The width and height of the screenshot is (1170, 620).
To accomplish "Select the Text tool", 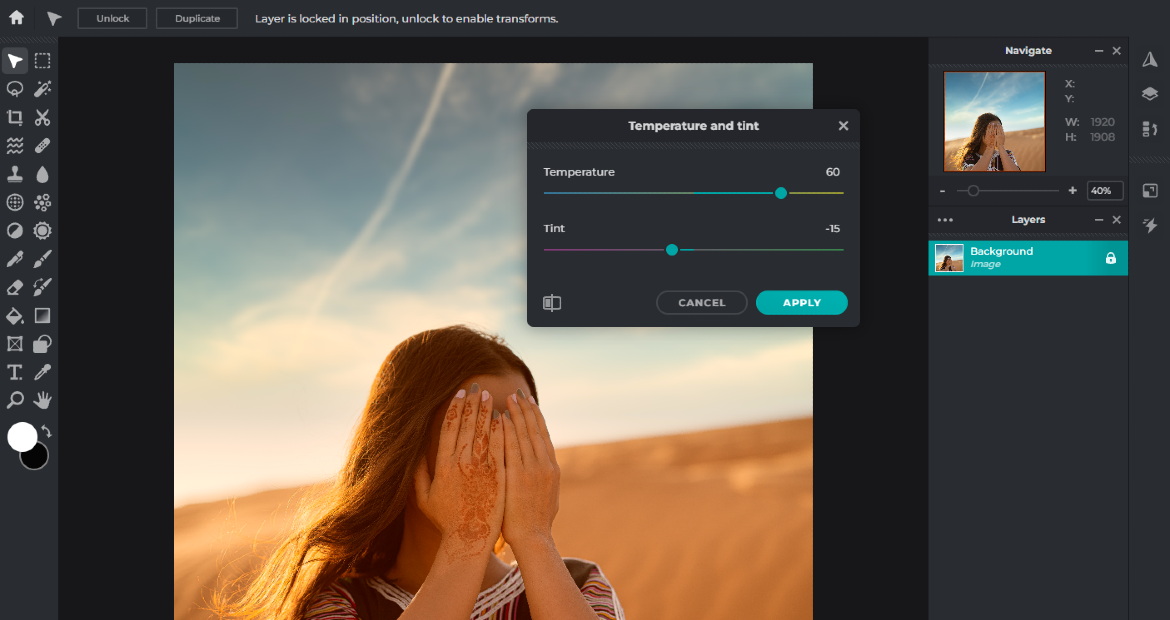I will [14, 371].
